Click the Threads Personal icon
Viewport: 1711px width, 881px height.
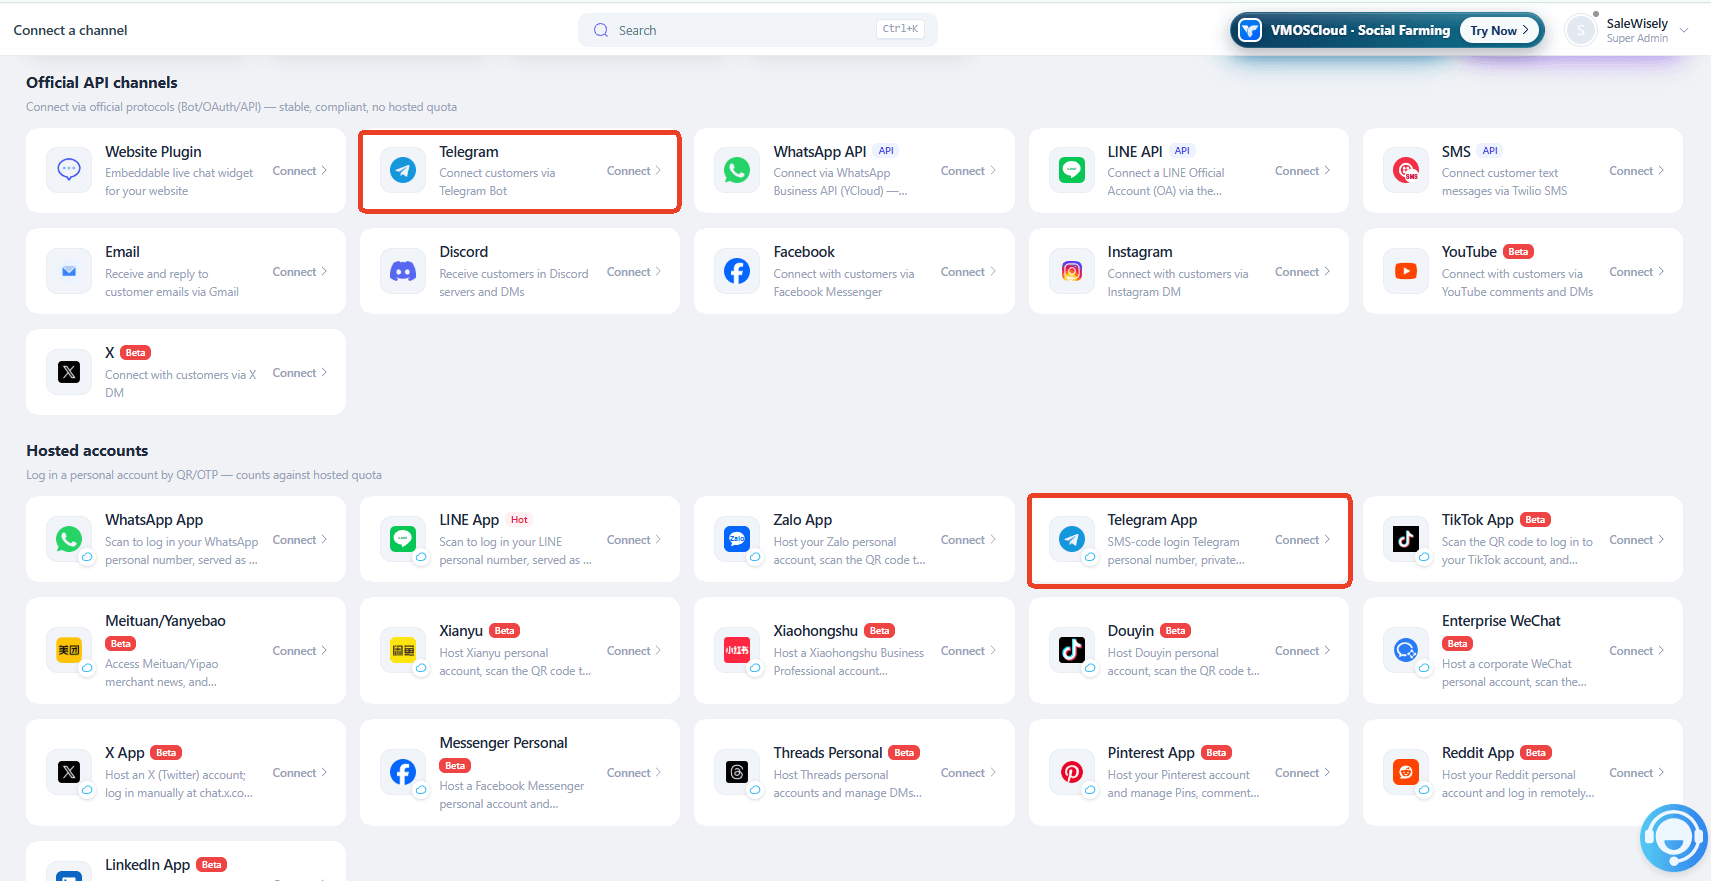coord(737,772)
